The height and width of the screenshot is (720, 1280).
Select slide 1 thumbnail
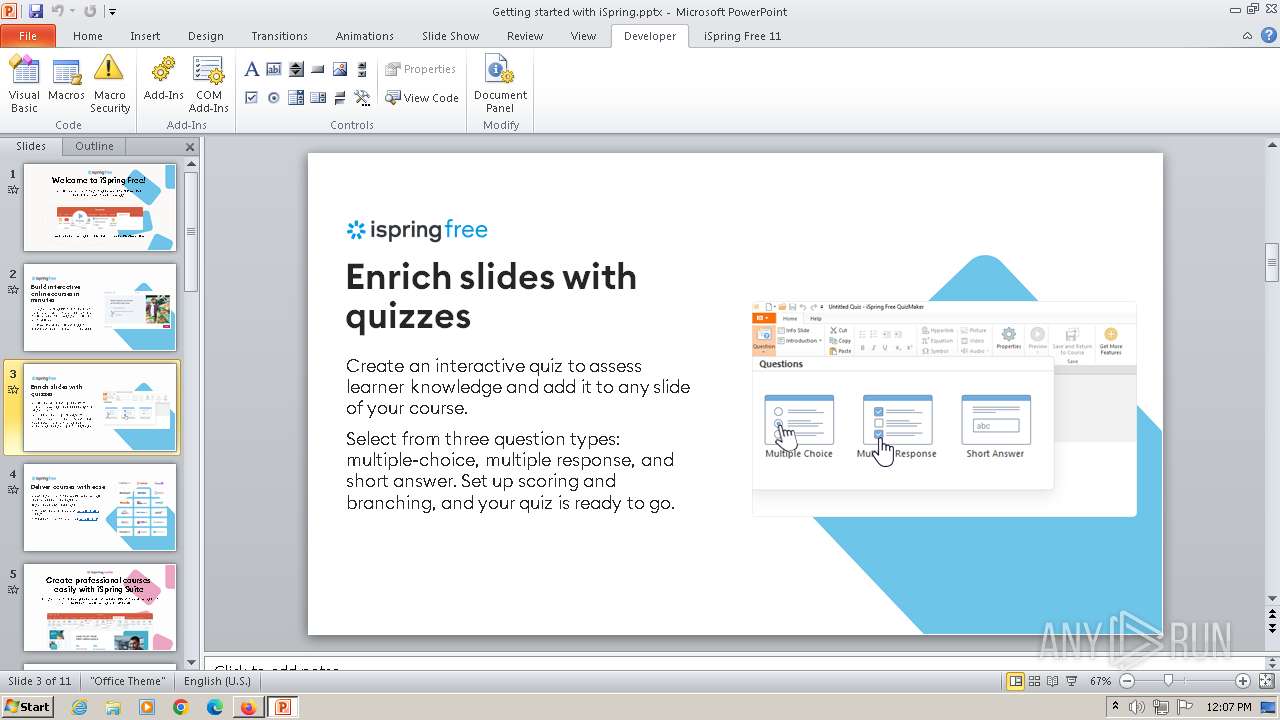click(100, 207)
